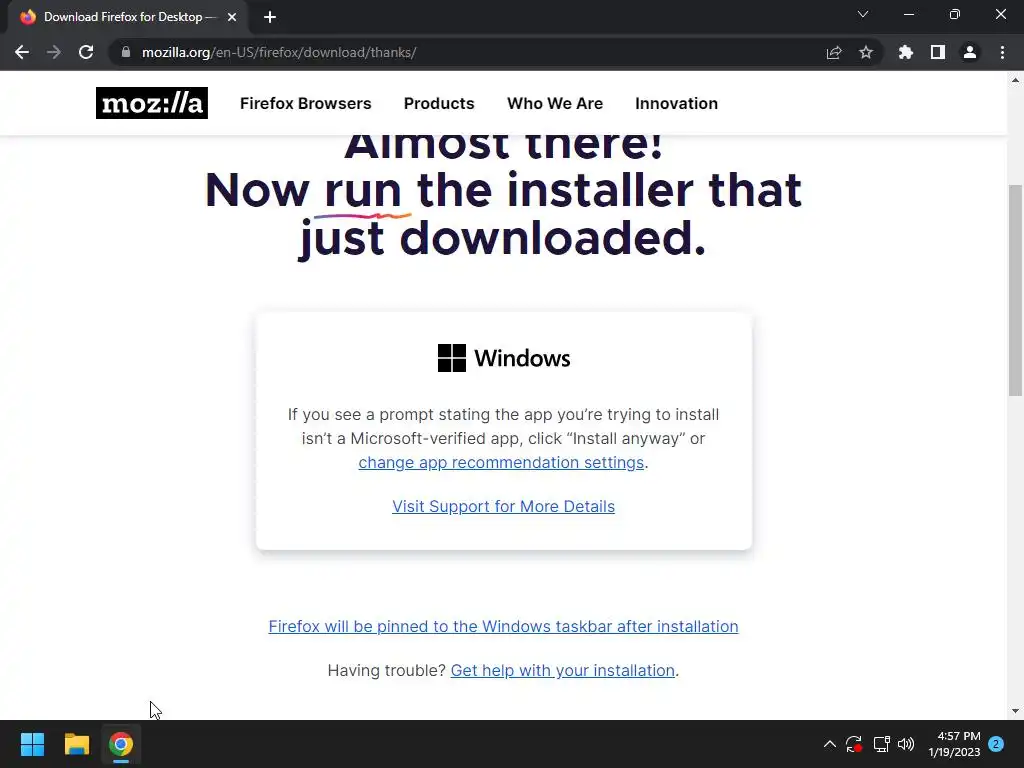Open the Products menu
The height and width of the screenshot is (768, 1024).
(x=439, y=103)
